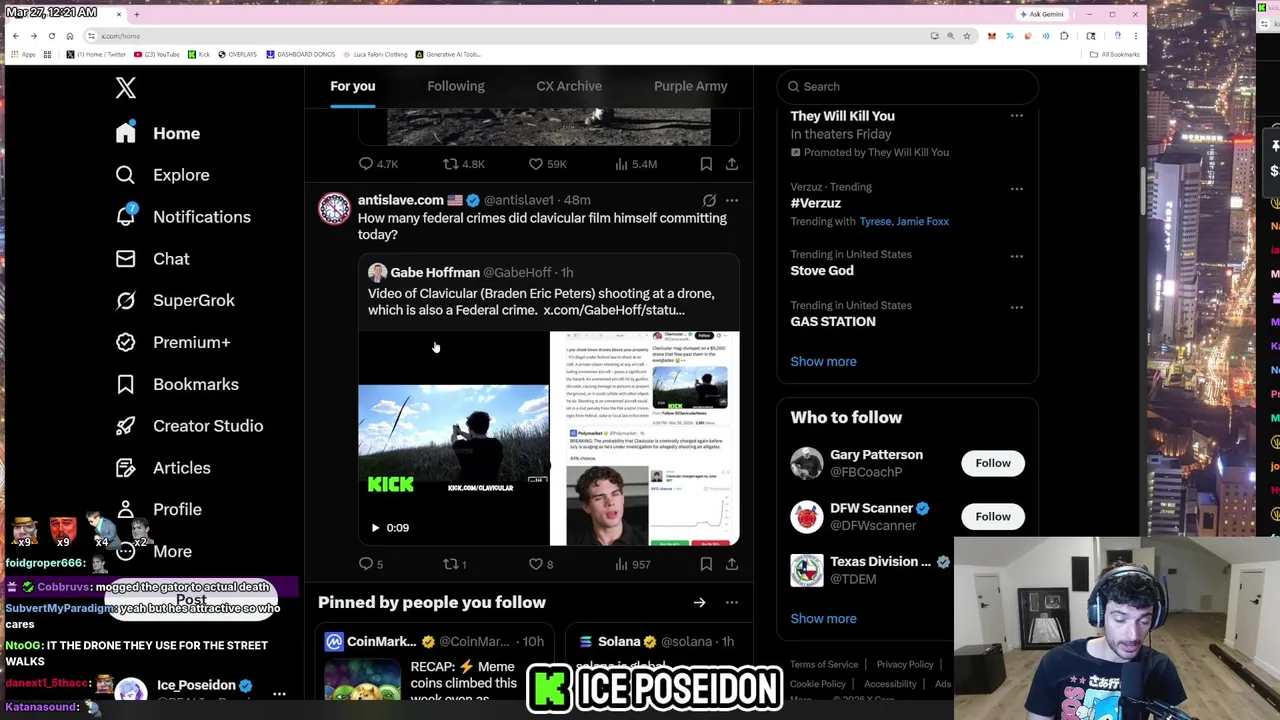Reply to antislave post with 5 replies
Viewport: 1280px width, 720px height.
[366, 564]
